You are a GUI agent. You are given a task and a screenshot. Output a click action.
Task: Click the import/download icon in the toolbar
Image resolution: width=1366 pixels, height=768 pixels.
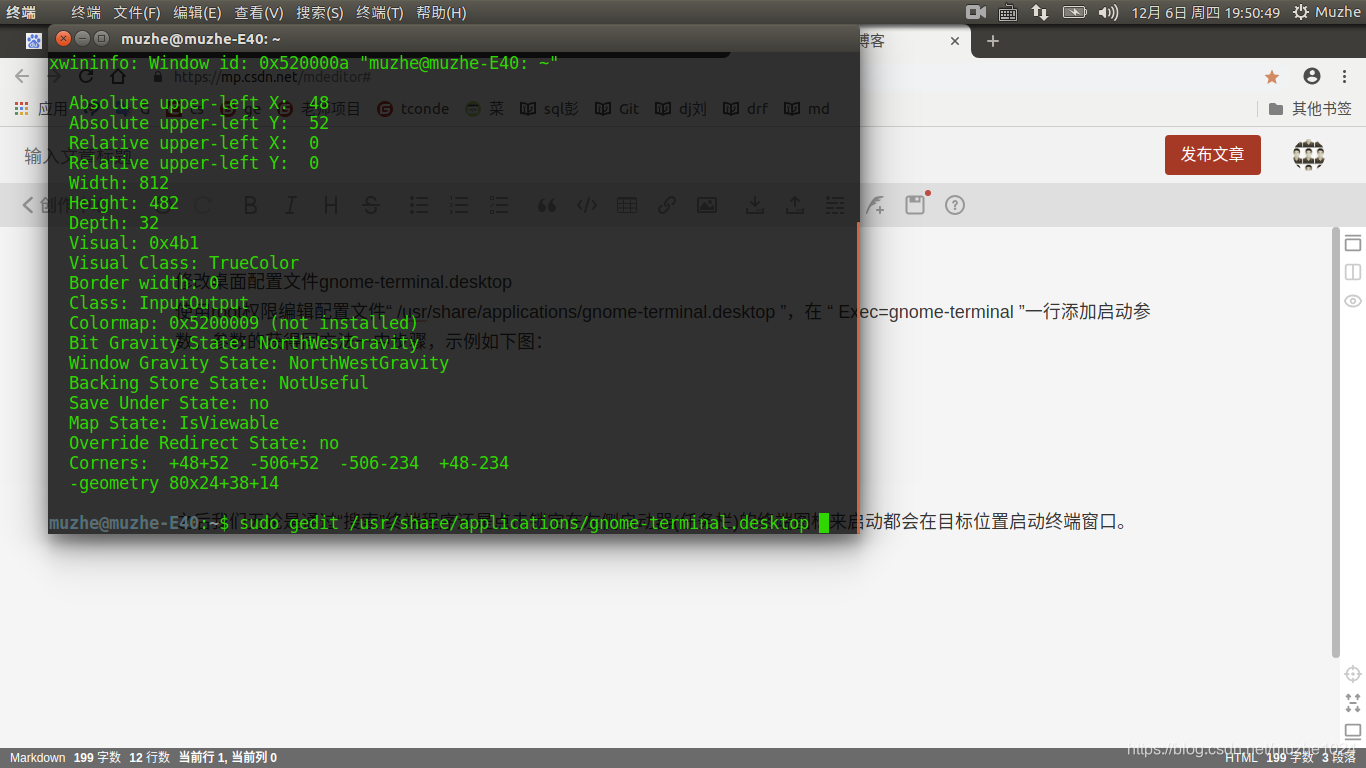click(x=755, y=205)
